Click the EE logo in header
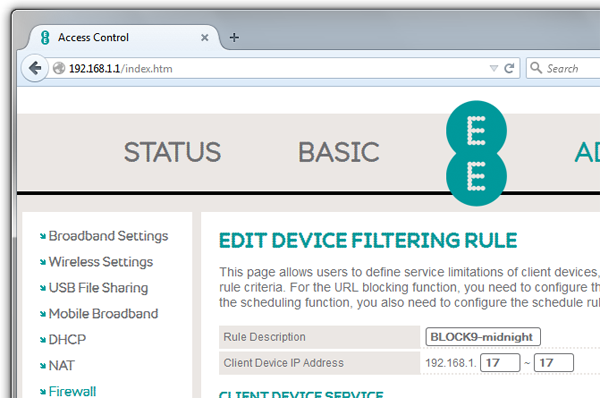The width and height of the screenshot is (600, 398). click(476, 153)
